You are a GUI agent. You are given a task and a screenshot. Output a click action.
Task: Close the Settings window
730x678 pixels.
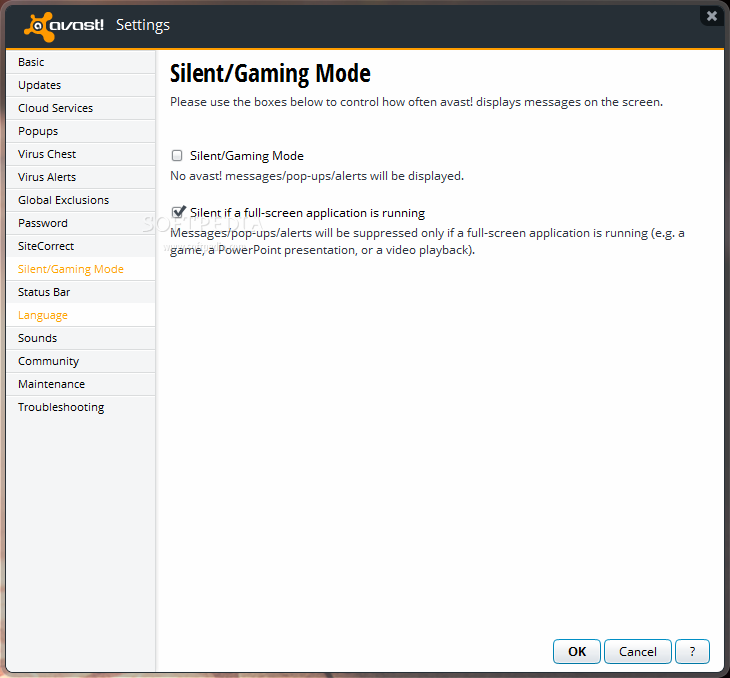pyautogui.click(x=712, y=16)
